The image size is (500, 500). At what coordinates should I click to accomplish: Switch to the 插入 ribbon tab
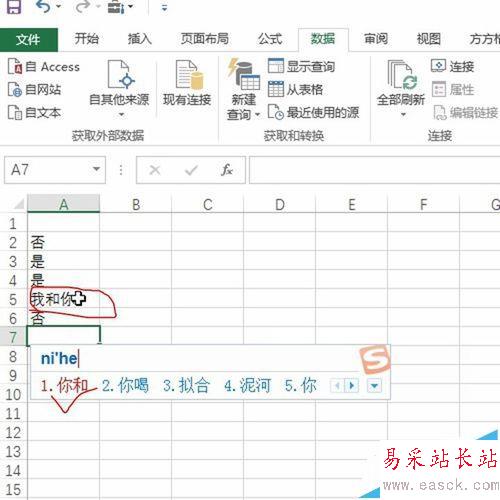coord(140,39)
